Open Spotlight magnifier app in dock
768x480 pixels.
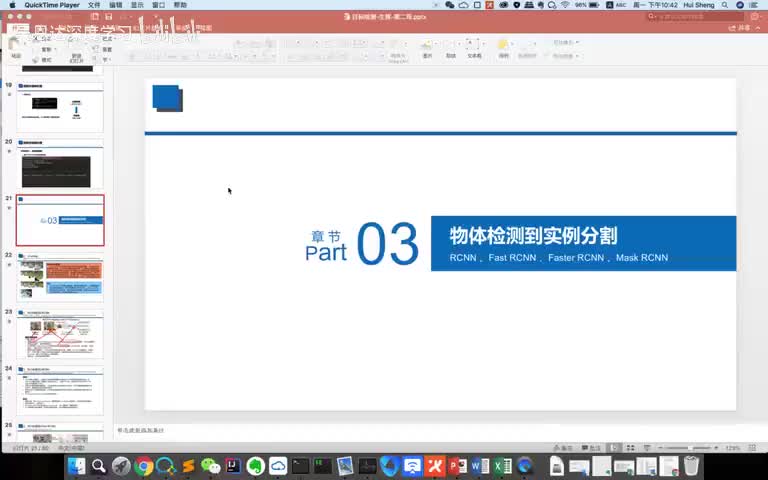click(x=98, y=466)
